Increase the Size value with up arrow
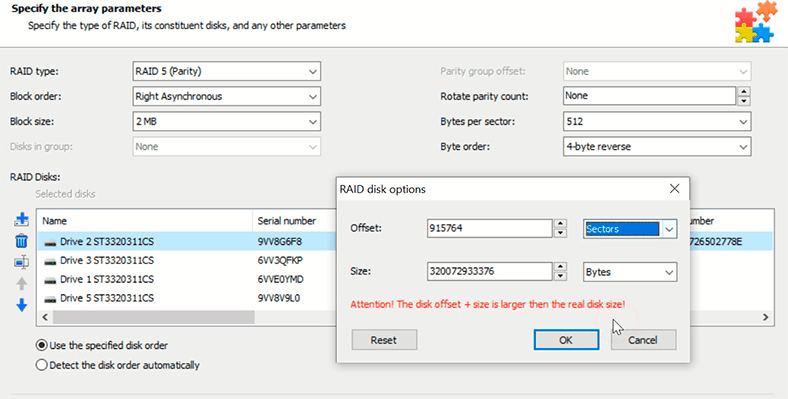The width and height of the screenshot is (788, 399). pyautogui.click(x=560, y=267)
